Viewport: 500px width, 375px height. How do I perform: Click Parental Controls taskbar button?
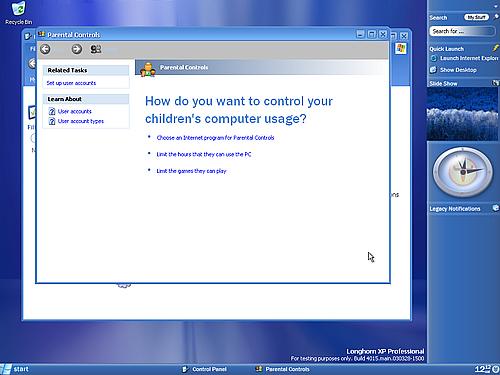coord(283,369)
